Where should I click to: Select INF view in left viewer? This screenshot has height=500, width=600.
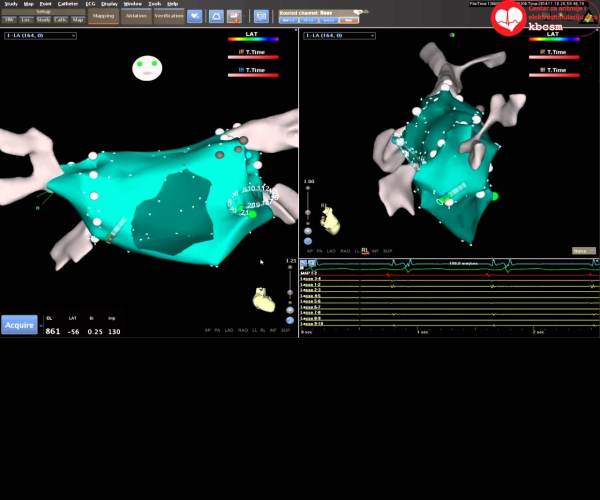[273, 330]
